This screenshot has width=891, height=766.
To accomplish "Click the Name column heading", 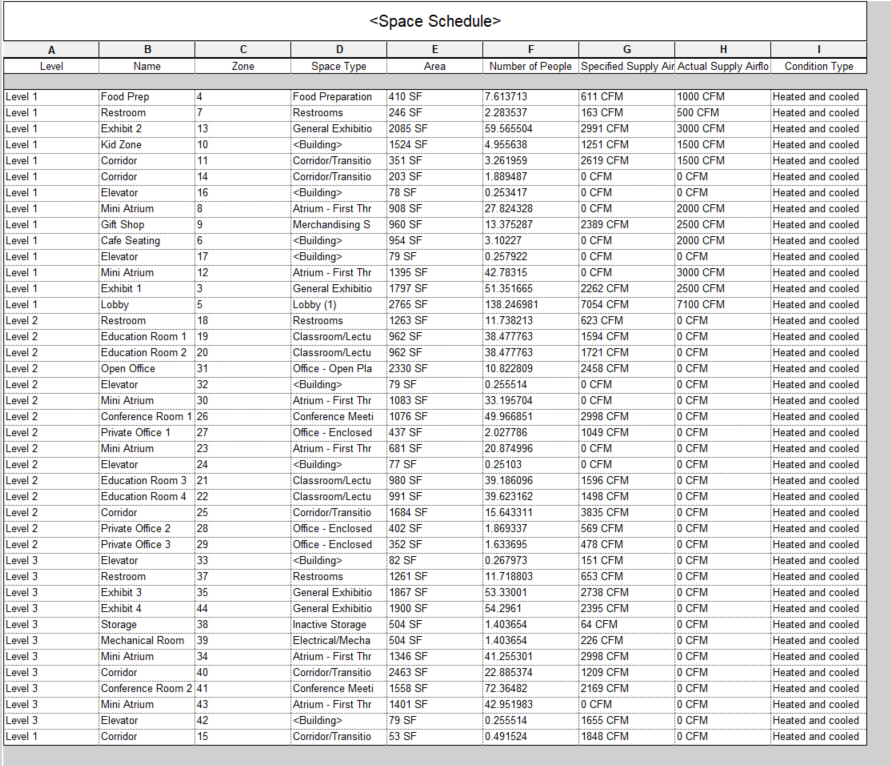I will click(147, 66).
